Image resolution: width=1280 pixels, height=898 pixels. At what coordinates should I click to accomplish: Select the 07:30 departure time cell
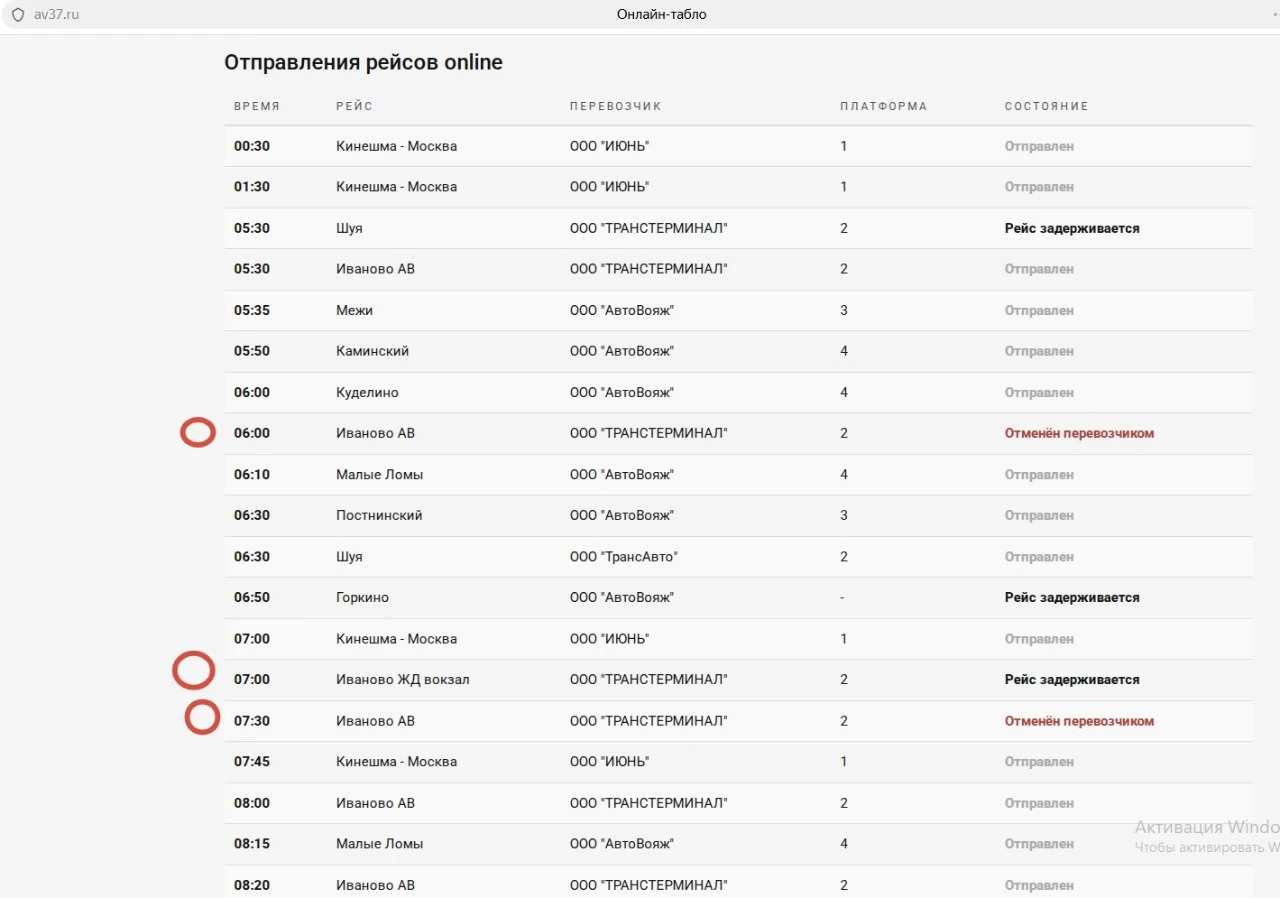252,720
